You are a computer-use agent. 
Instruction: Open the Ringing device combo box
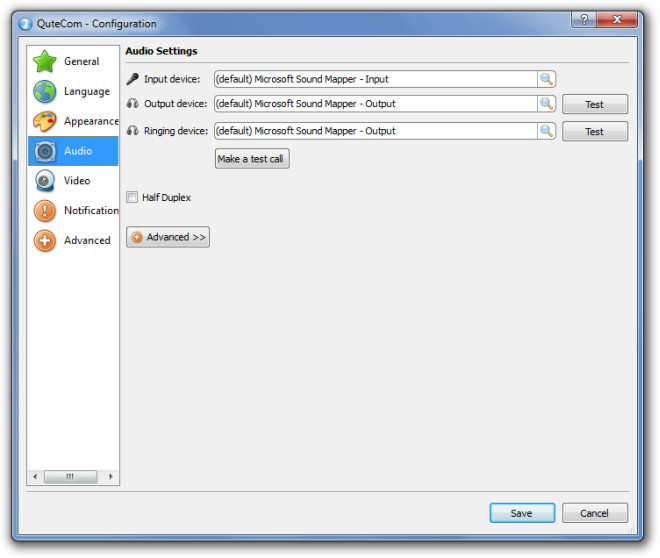click(385, 131)
